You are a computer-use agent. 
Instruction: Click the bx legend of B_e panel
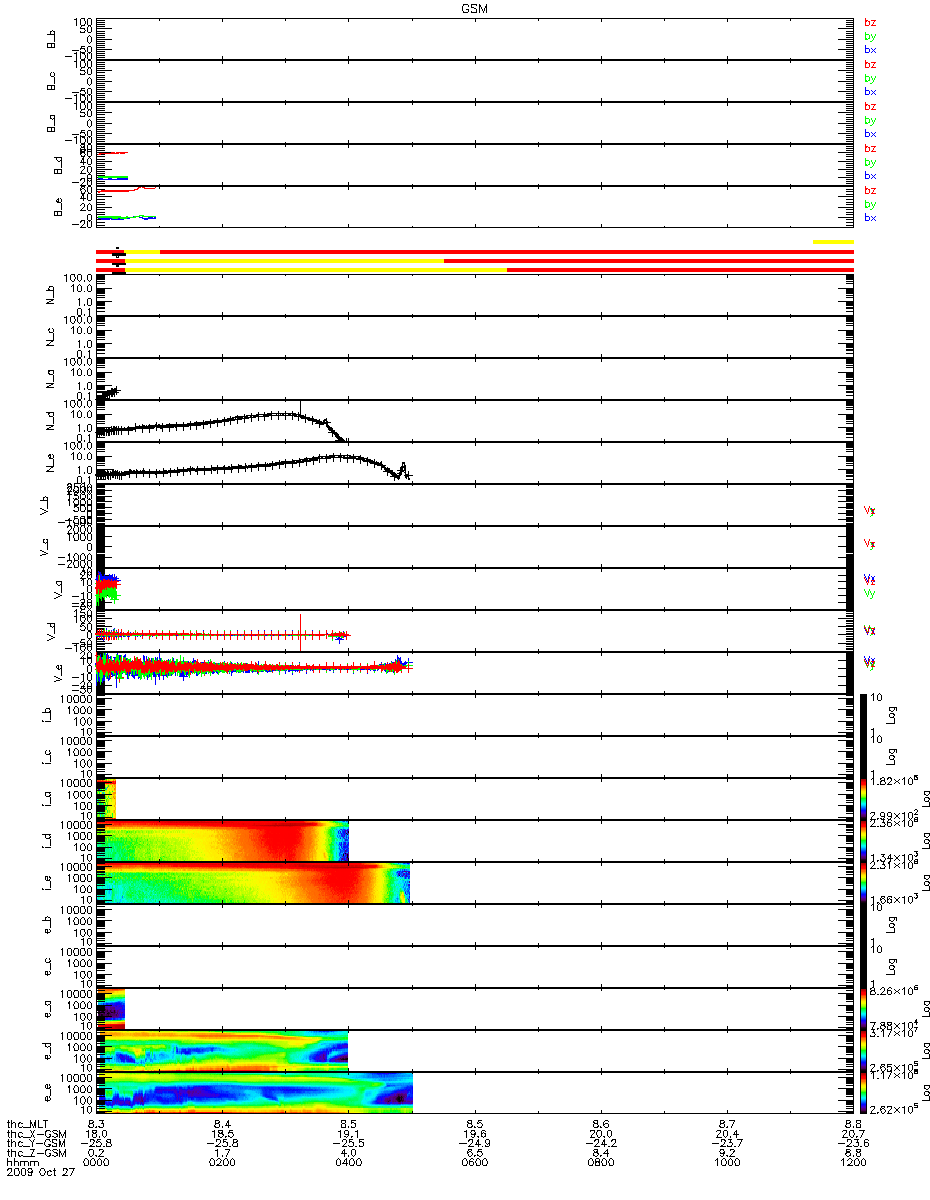coord(870,218)
